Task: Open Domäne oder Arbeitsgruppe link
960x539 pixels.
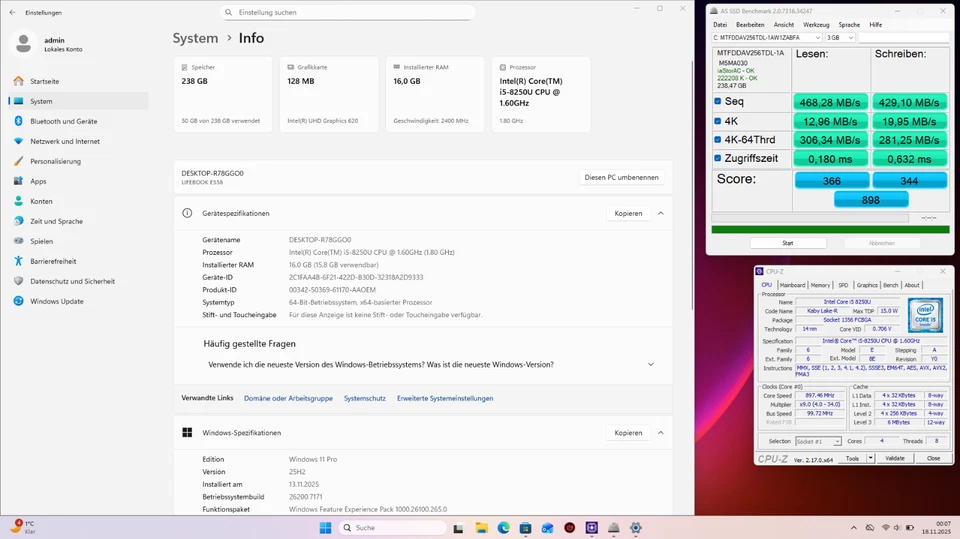Action: coord(288,398)
